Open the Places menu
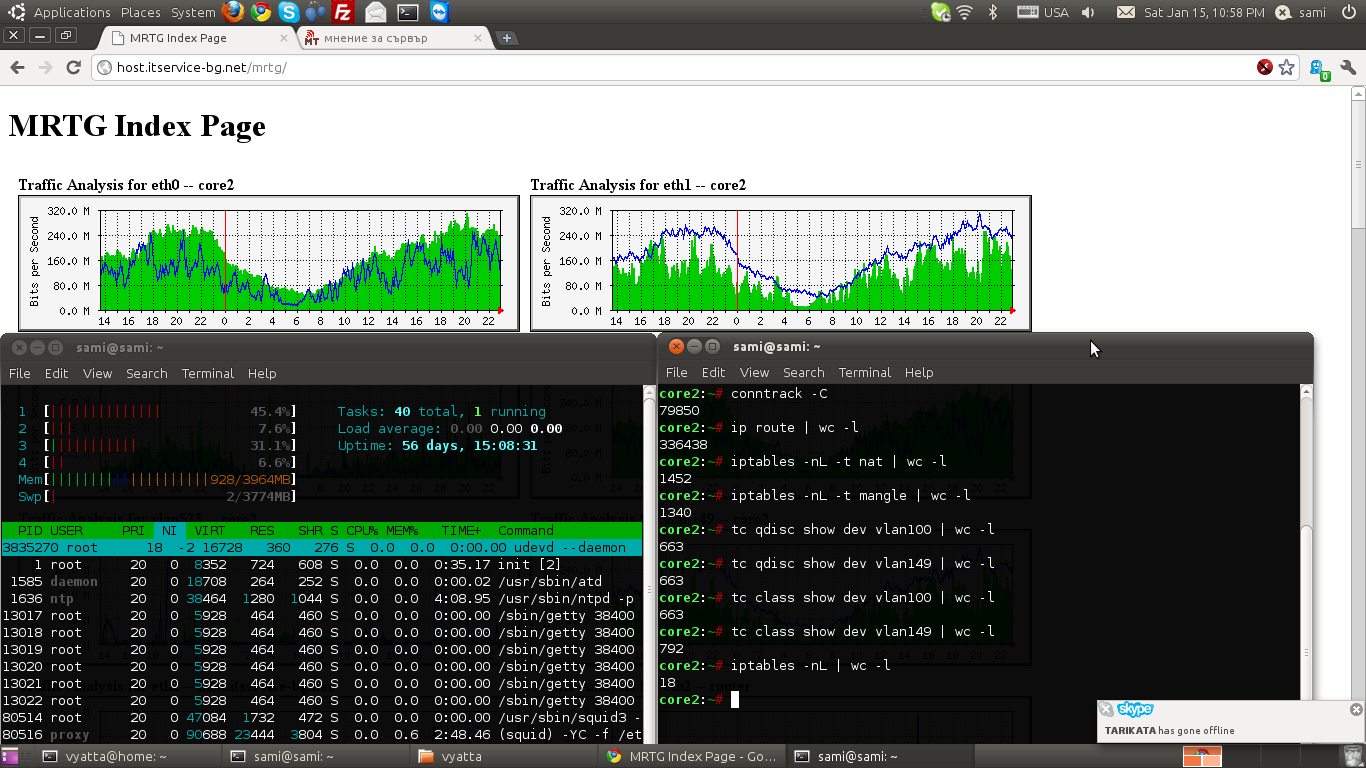Image resolution: width=1366 pixels, height=768 pixels. pos(141,12)
